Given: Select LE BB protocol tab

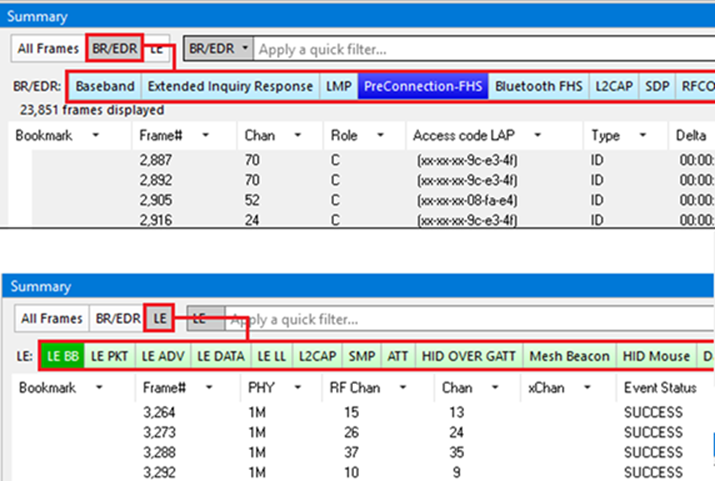Looking at the screenshot, I should point(63,356).
